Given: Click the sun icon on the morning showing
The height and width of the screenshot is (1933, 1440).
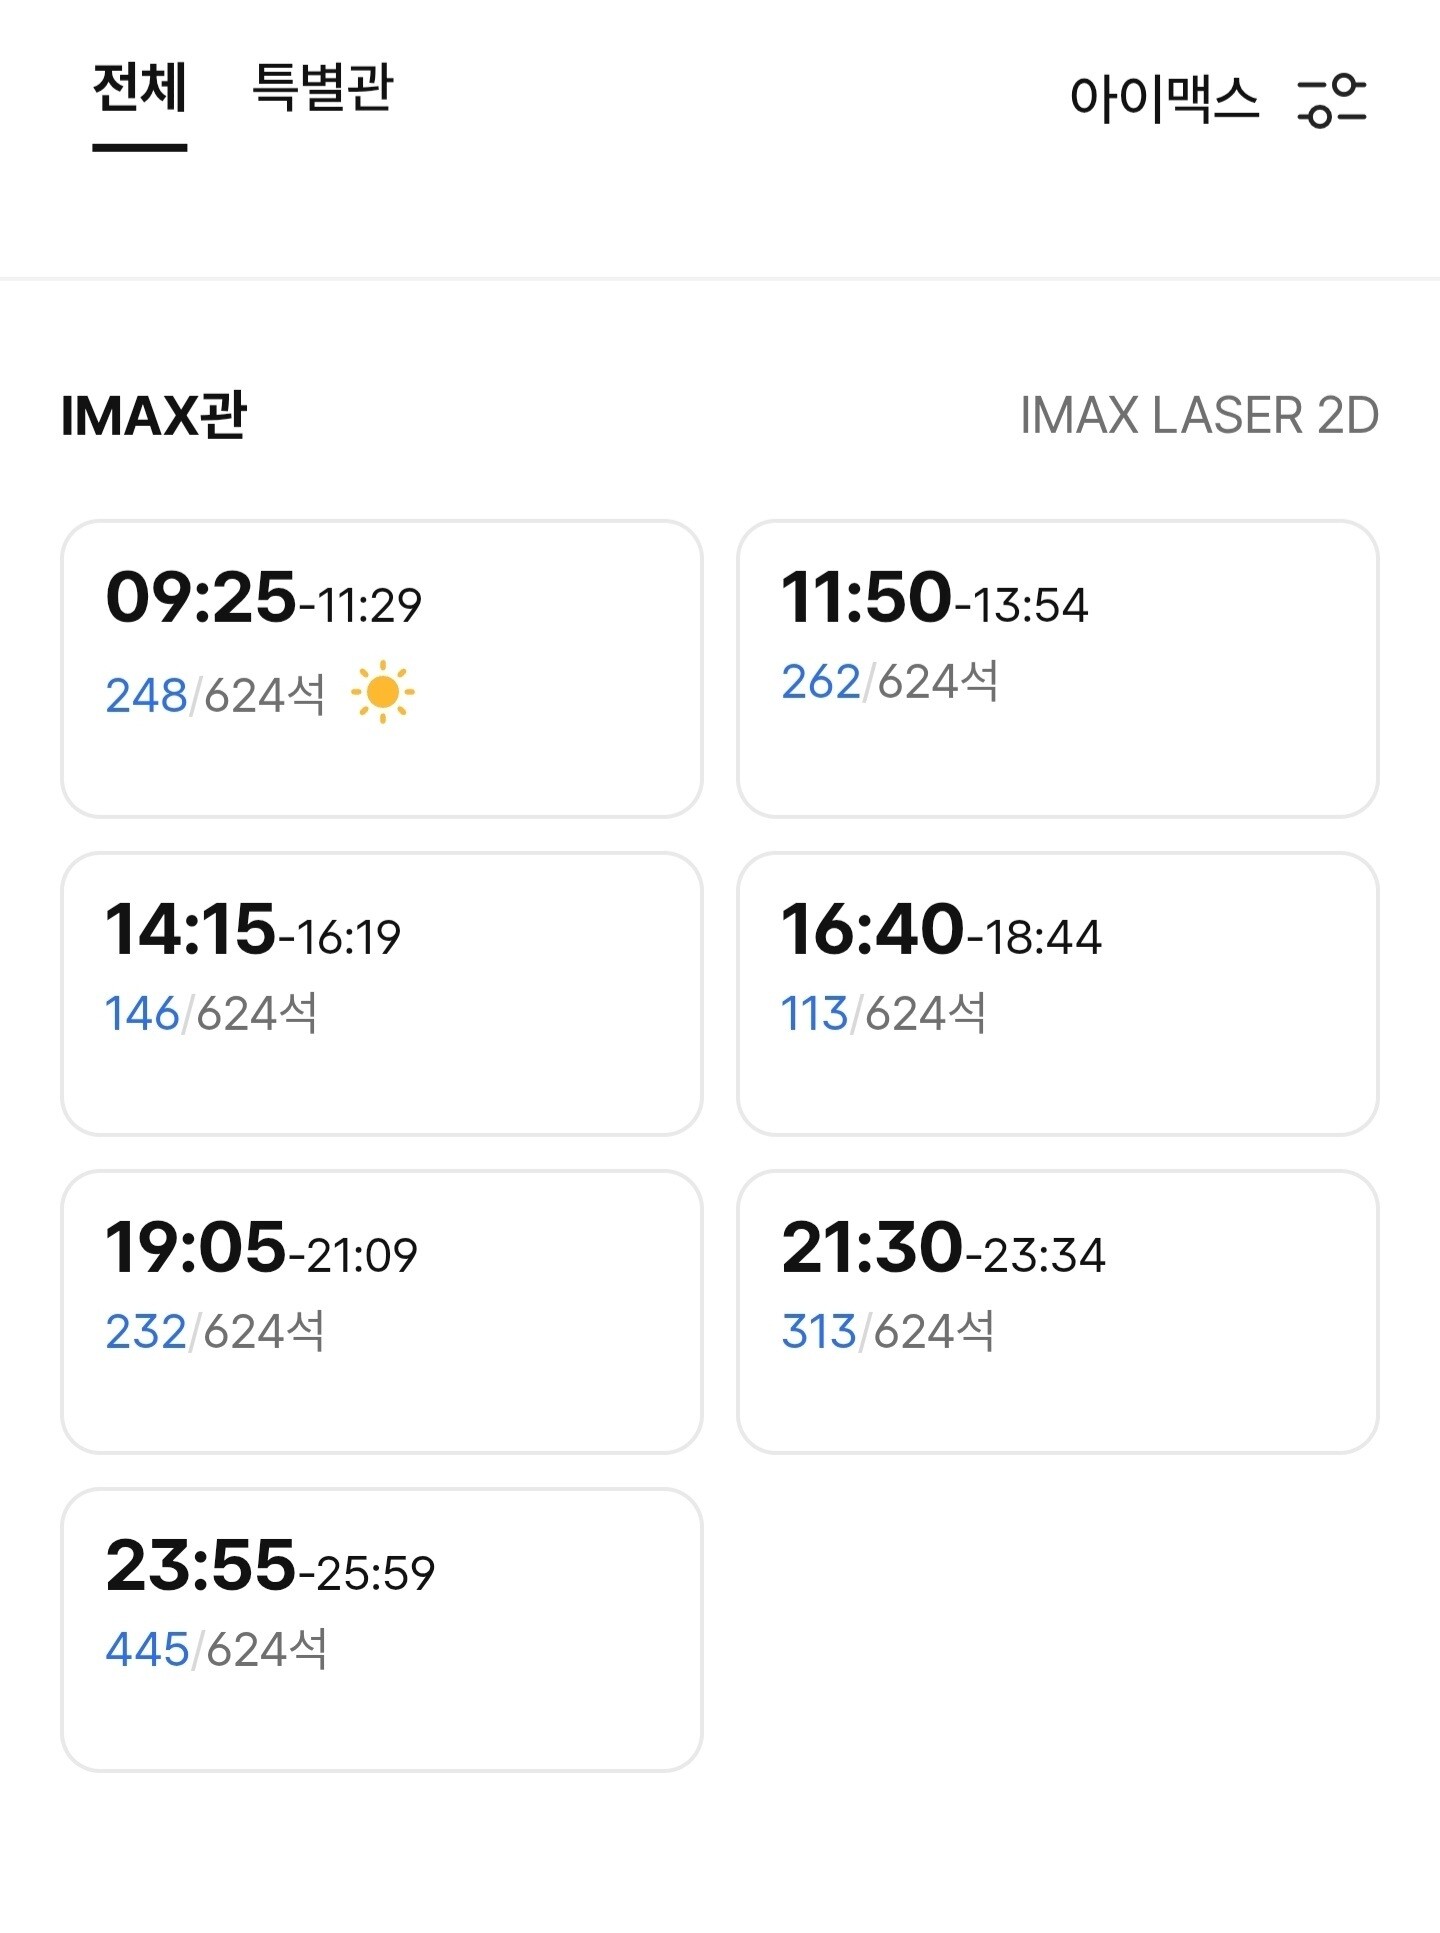Looking at the screenshot, I should (x=383, y=693).
